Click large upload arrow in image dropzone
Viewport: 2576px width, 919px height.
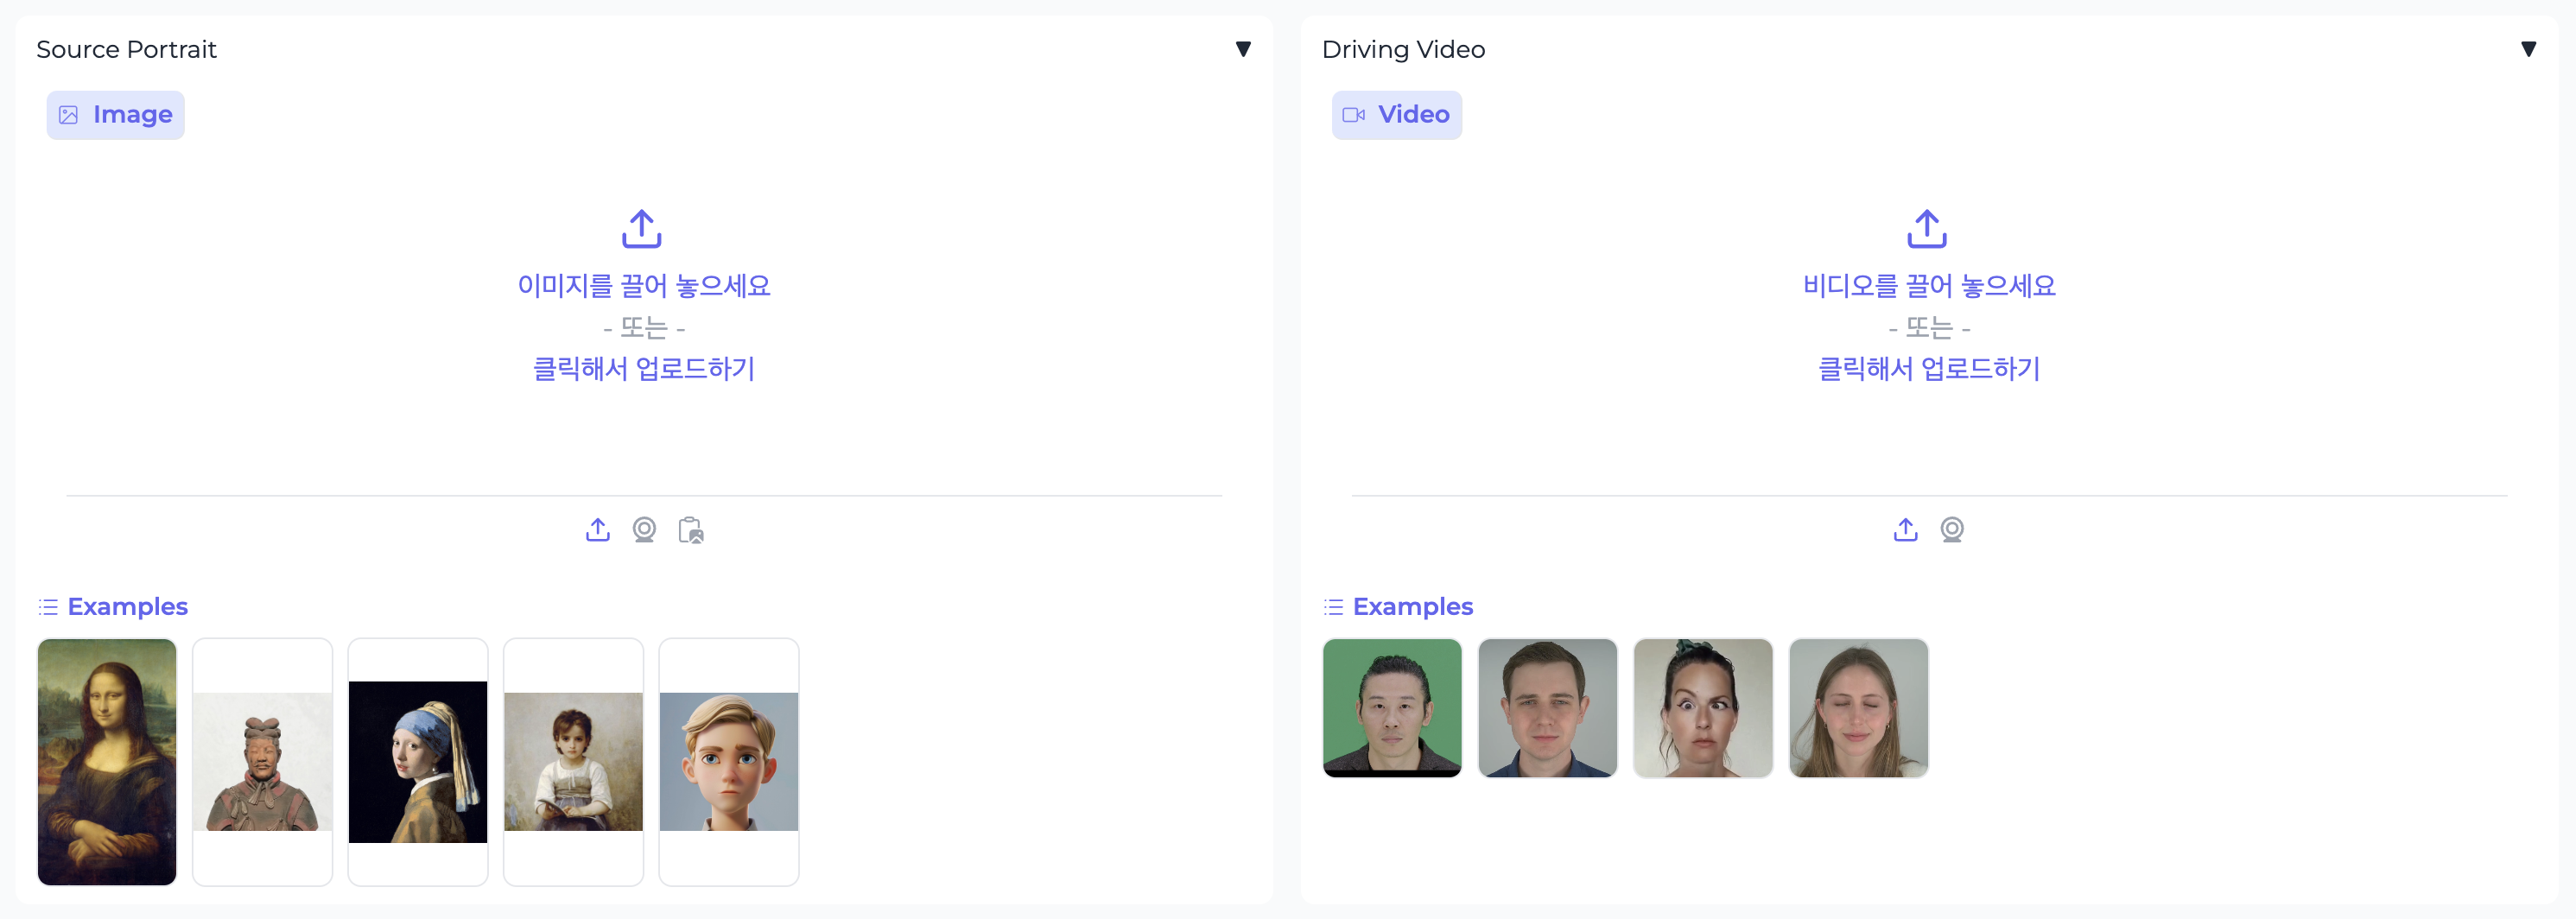coord(642,229)
